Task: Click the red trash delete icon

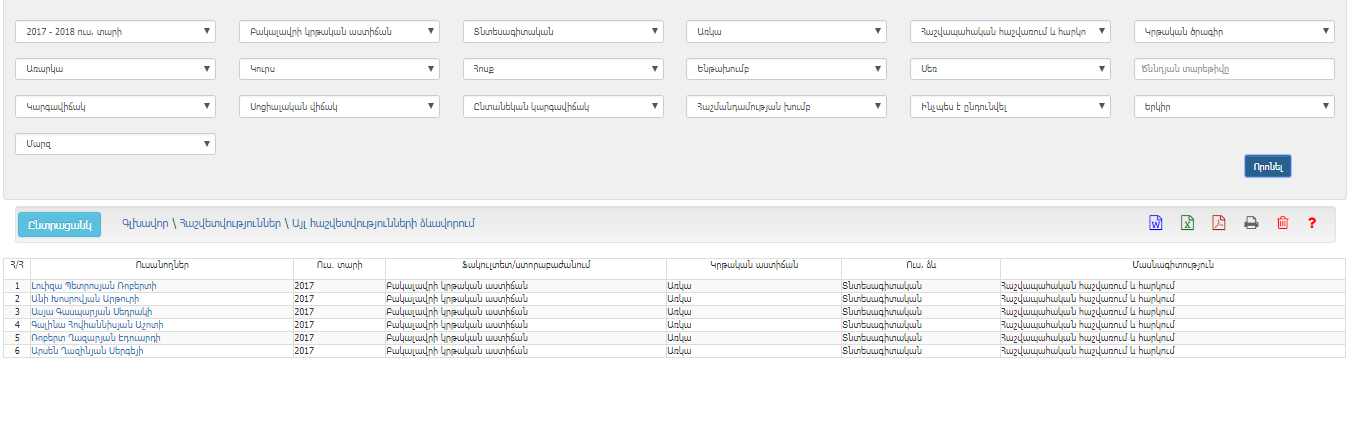Action: (x=1282, y=223)
